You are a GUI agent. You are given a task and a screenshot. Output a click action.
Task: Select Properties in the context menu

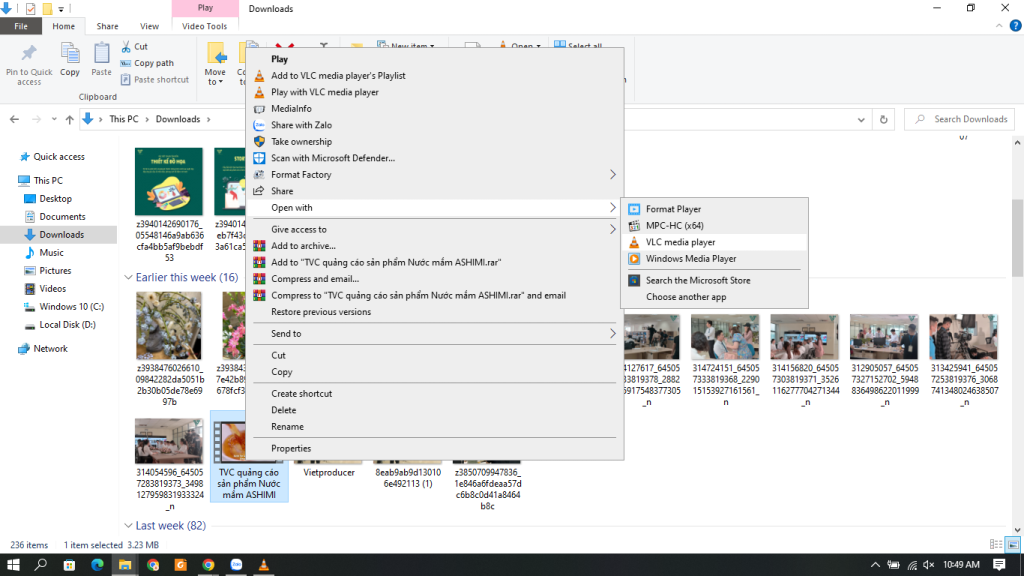[291, 449]
